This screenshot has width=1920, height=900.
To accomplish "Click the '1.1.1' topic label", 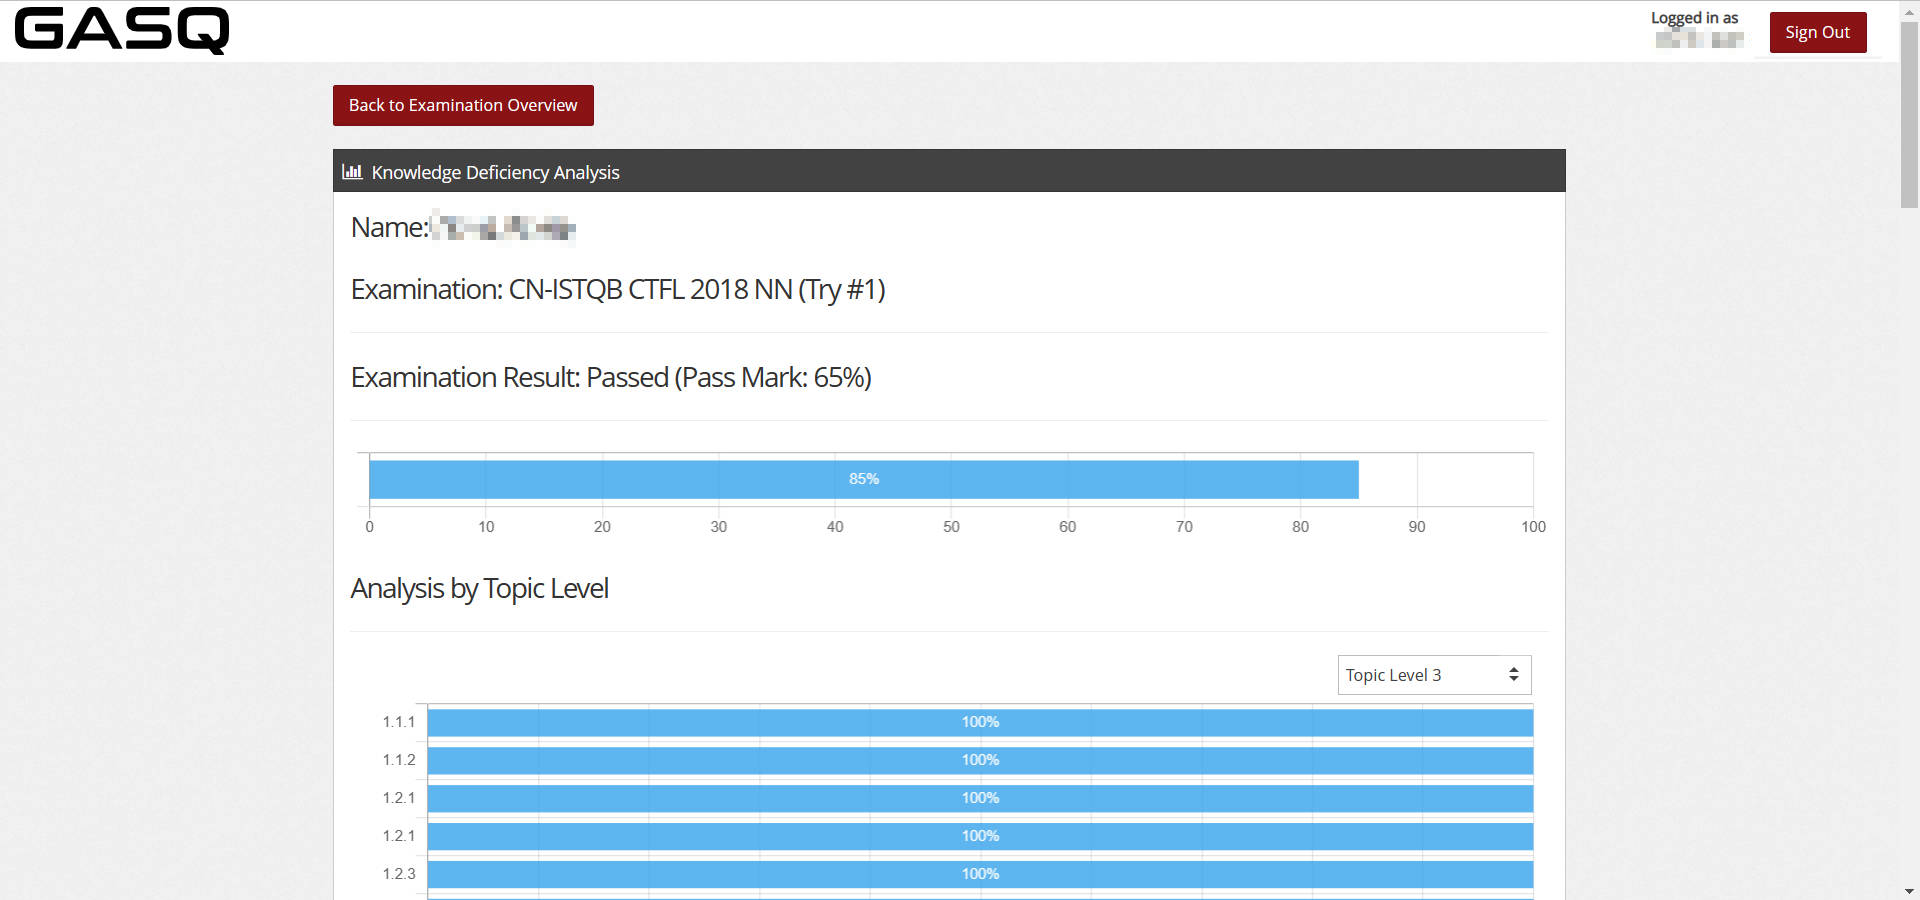I will coord(398,722).
